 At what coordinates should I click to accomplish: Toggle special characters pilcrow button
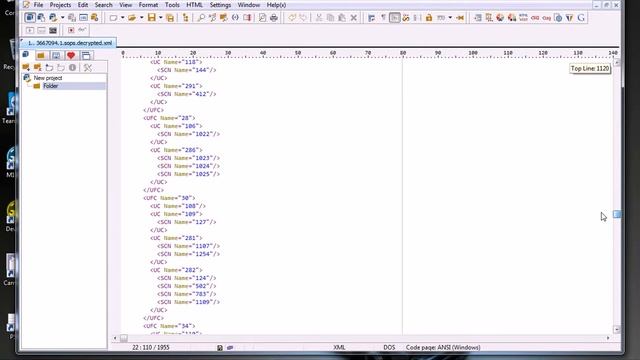(383, 18)
